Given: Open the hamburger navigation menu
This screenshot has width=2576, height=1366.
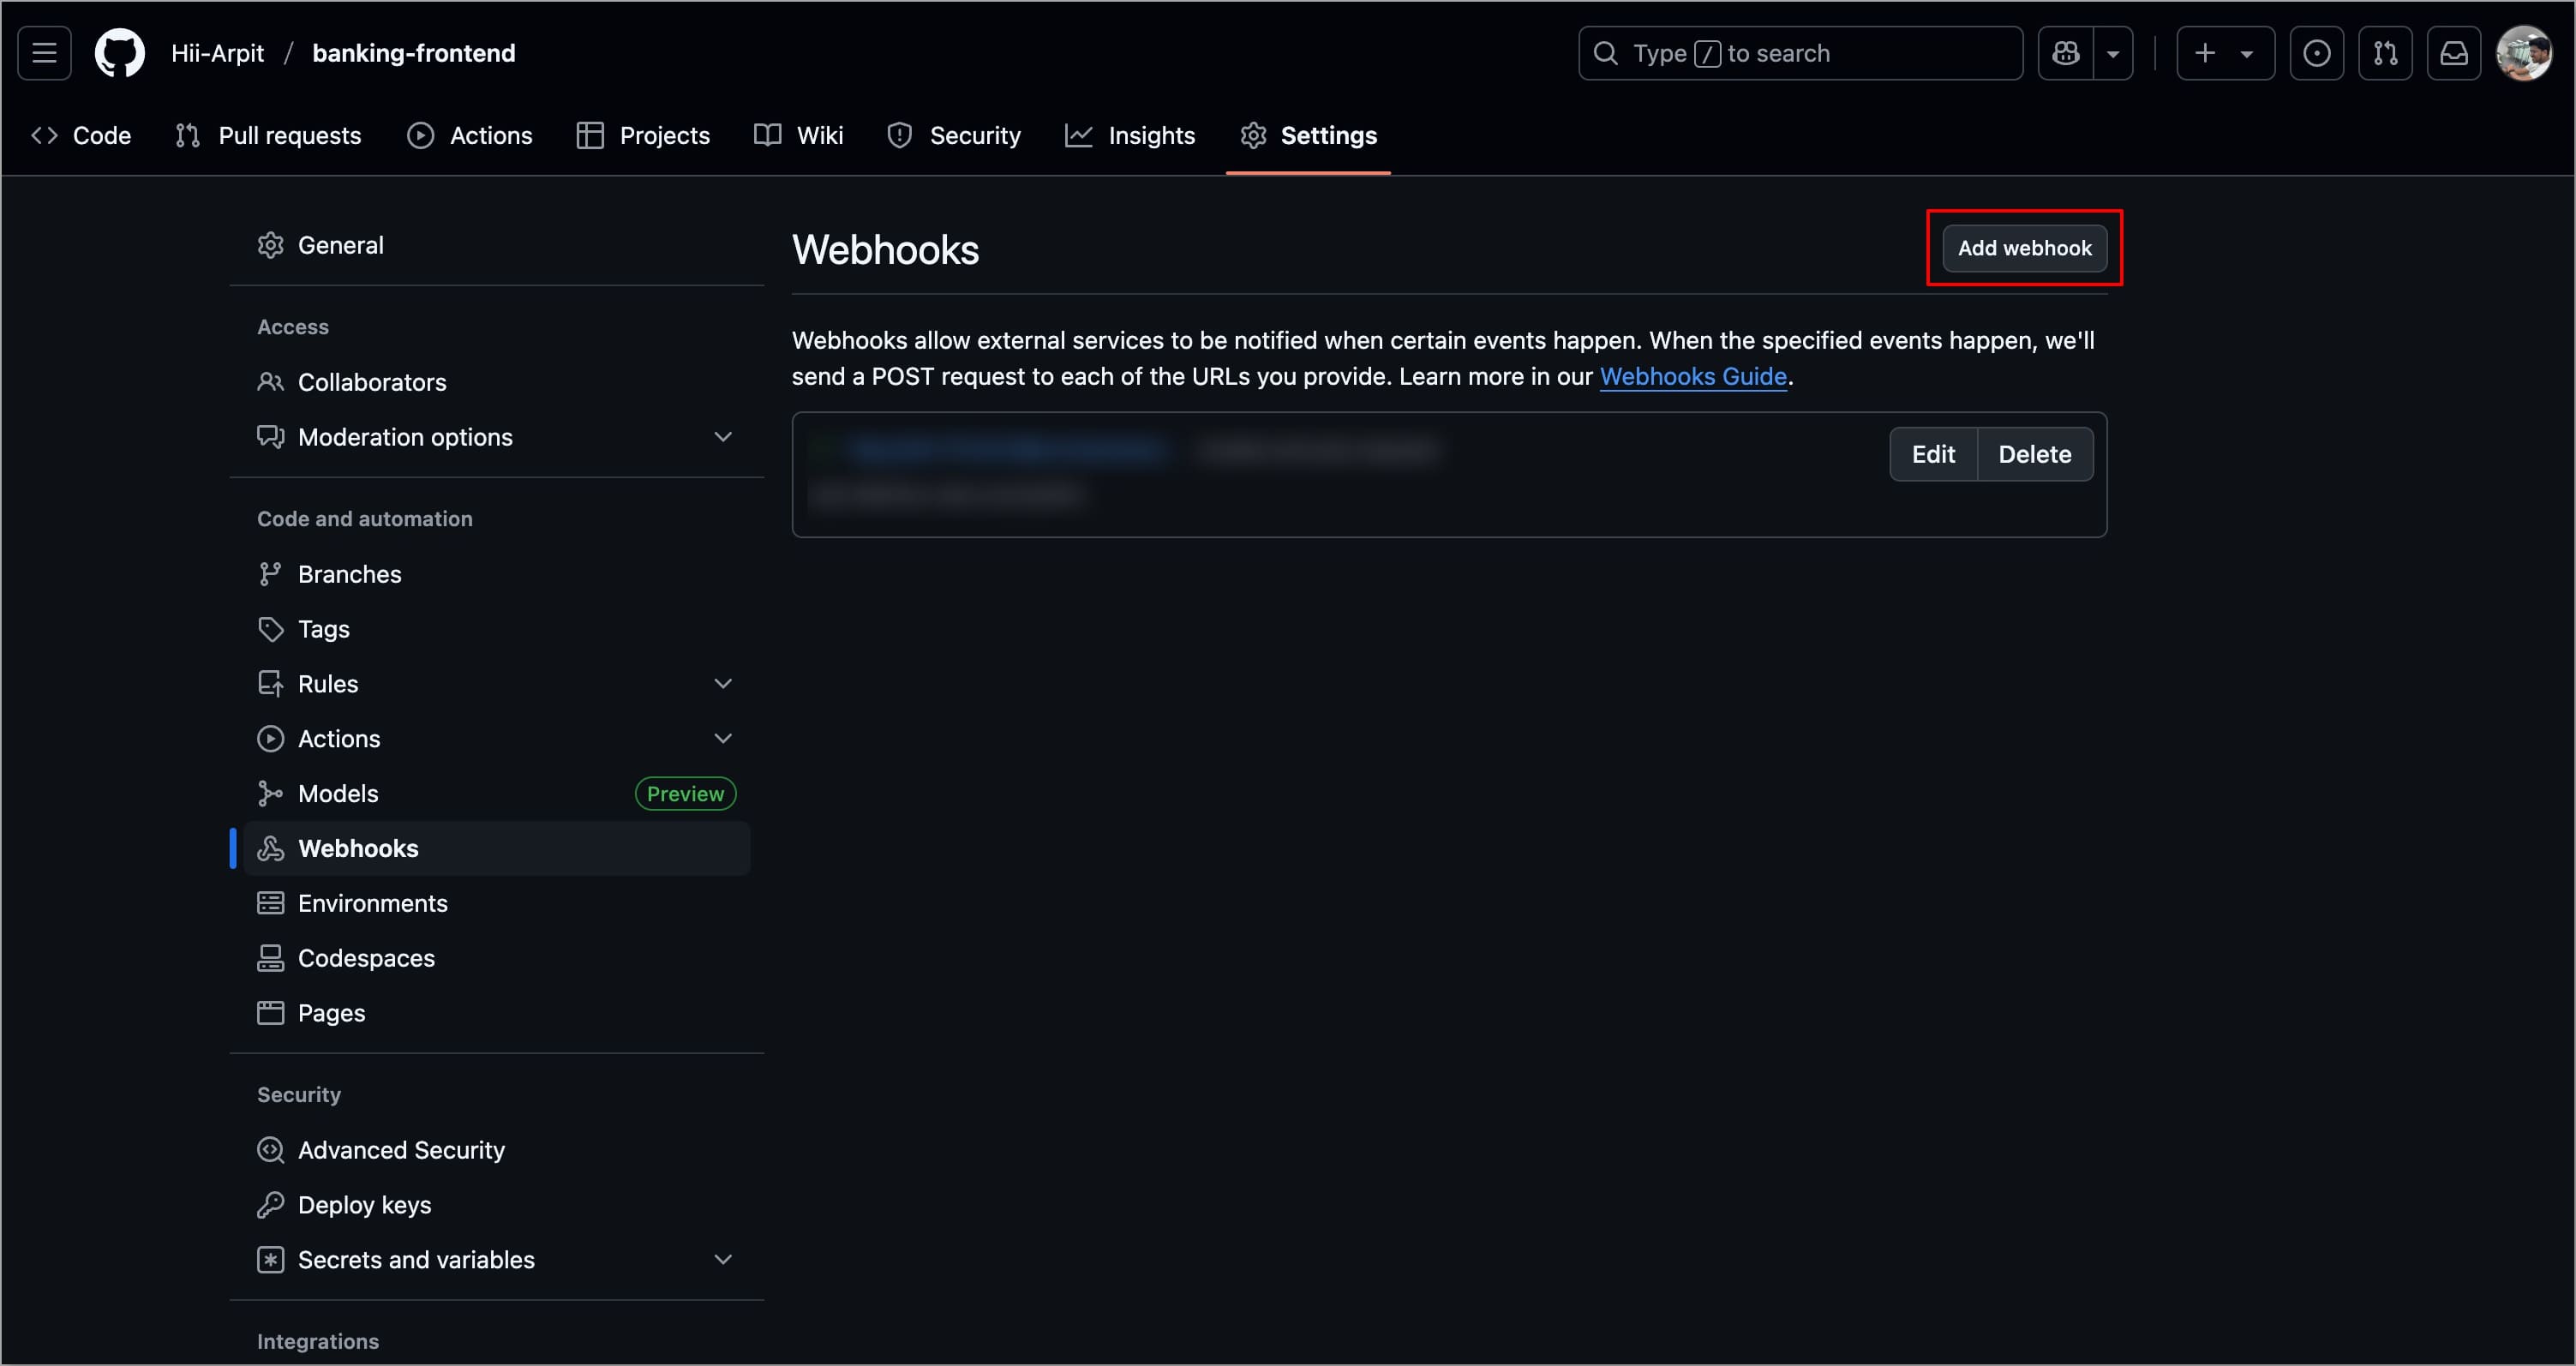Looking at the screenshot, I should point(44,53).
